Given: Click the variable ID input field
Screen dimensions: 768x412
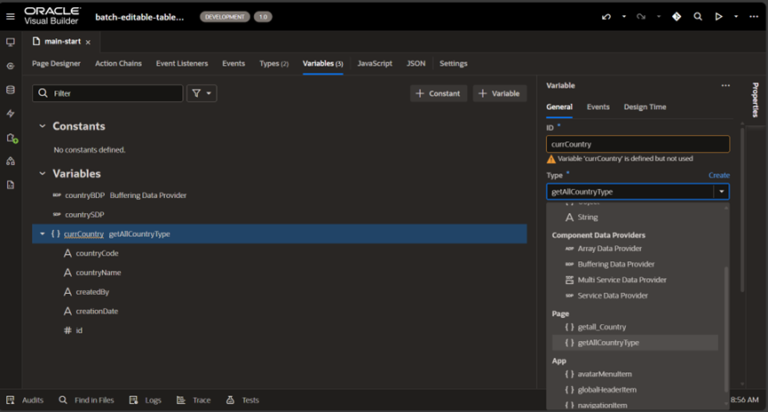Looking at the screenshot, I should click(637, 144).
